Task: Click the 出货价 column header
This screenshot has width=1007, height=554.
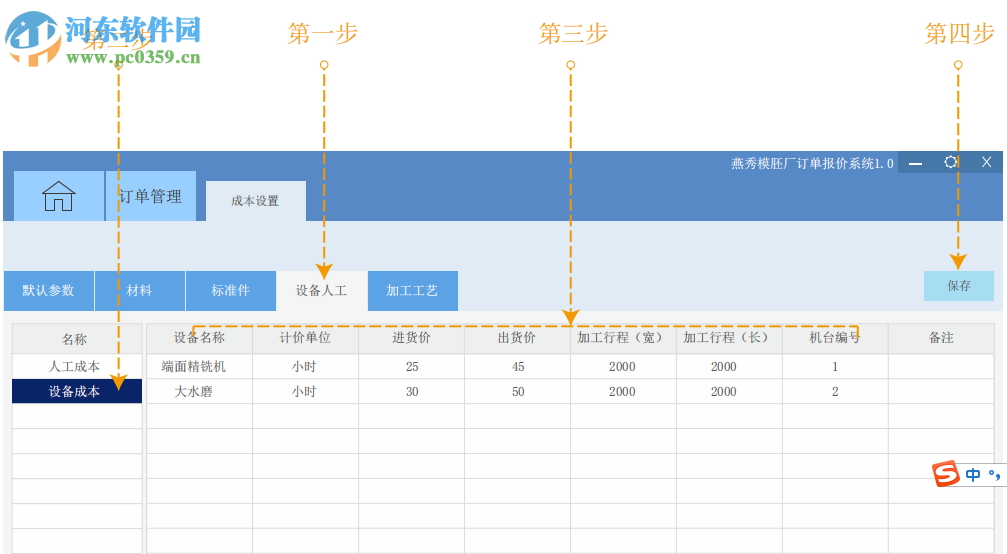Action: (x=518, y=338)
